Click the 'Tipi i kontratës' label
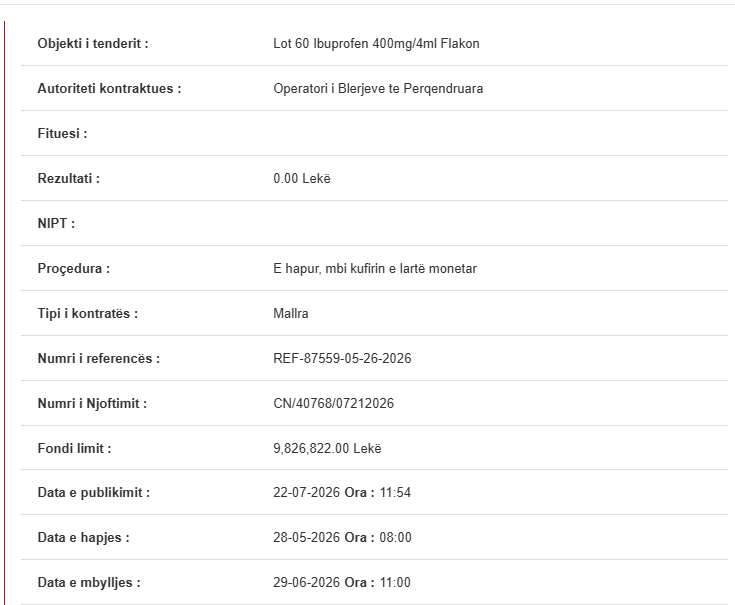Image resolution: width=735 pixels, height=605 pixels. coord(88,314)
